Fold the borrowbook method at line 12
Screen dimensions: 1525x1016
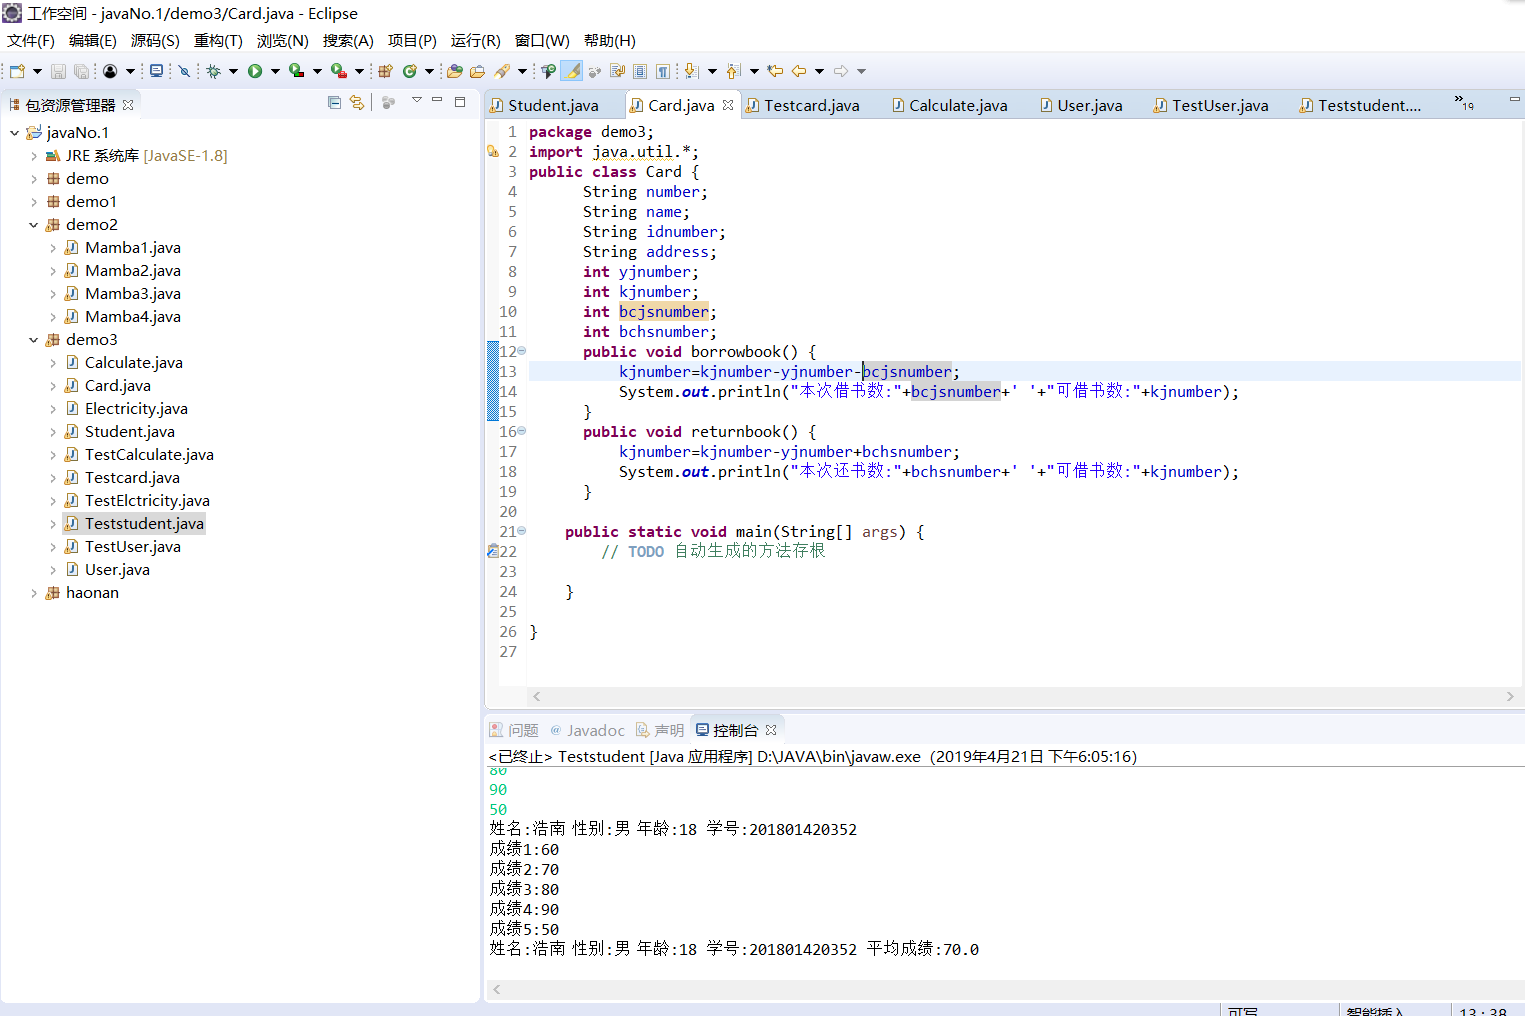click(522, 351)
